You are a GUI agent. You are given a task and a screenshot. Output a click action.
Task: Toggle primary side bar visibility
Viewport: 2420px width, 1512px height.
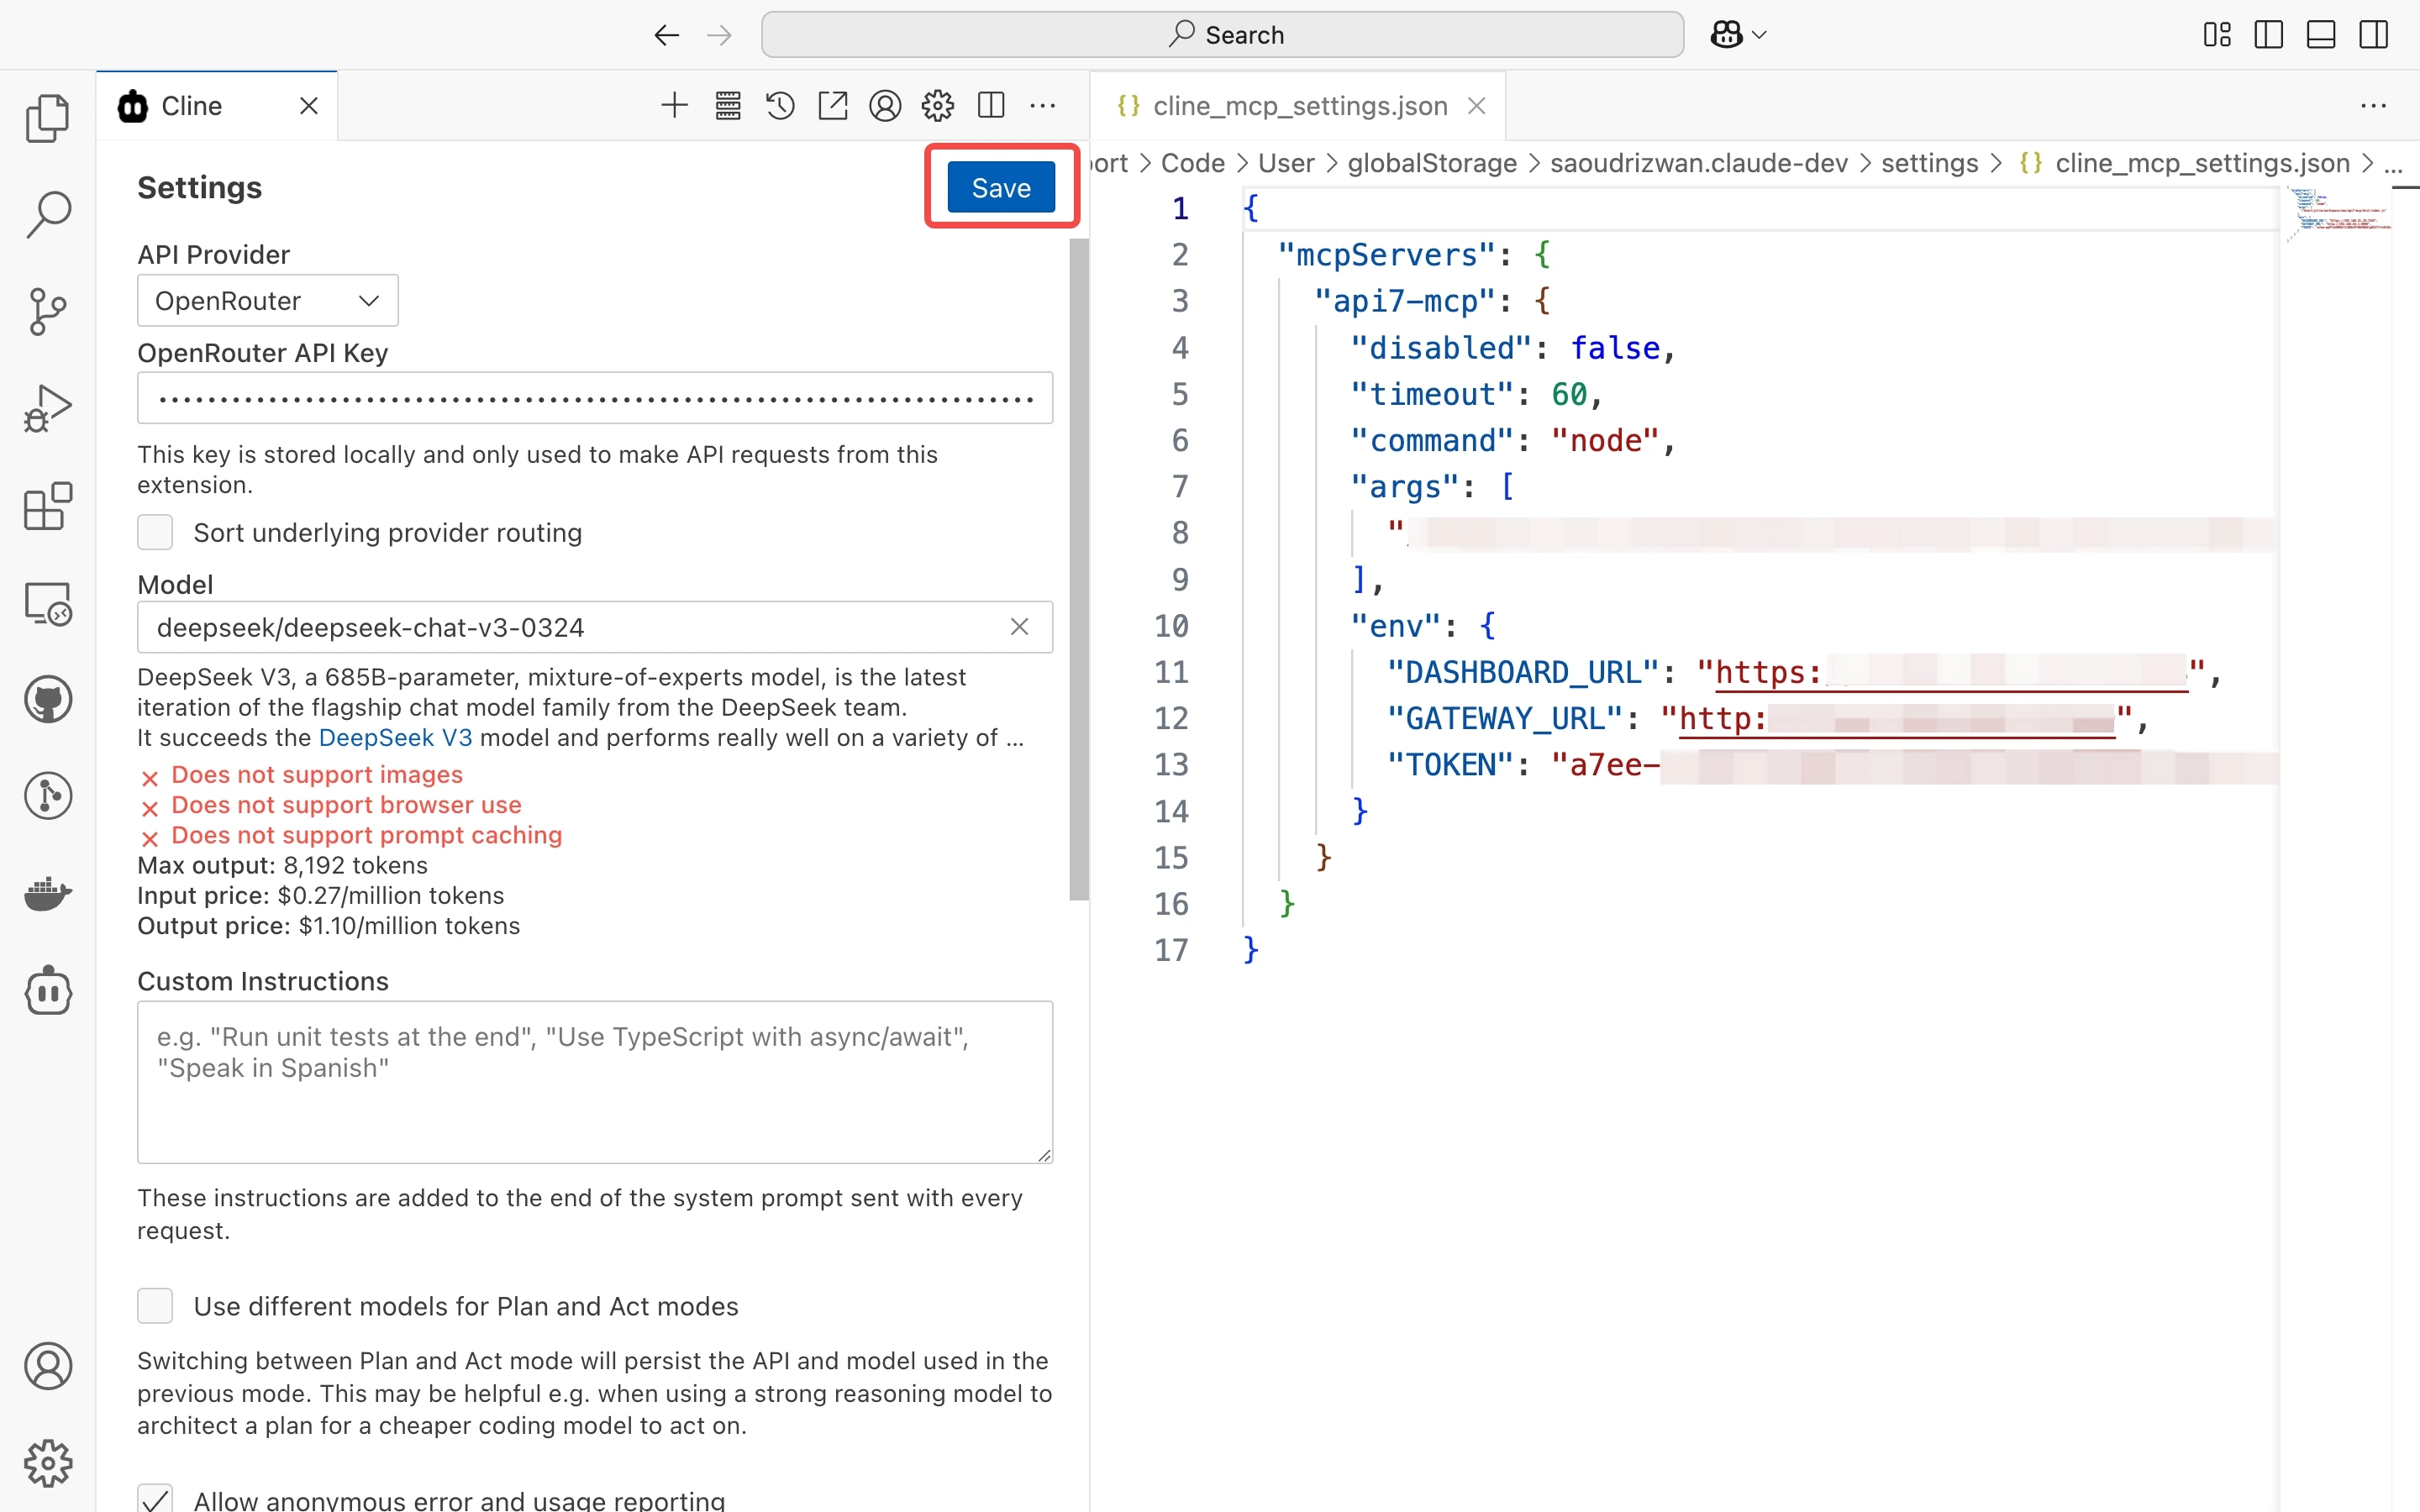click(2269, 35)
